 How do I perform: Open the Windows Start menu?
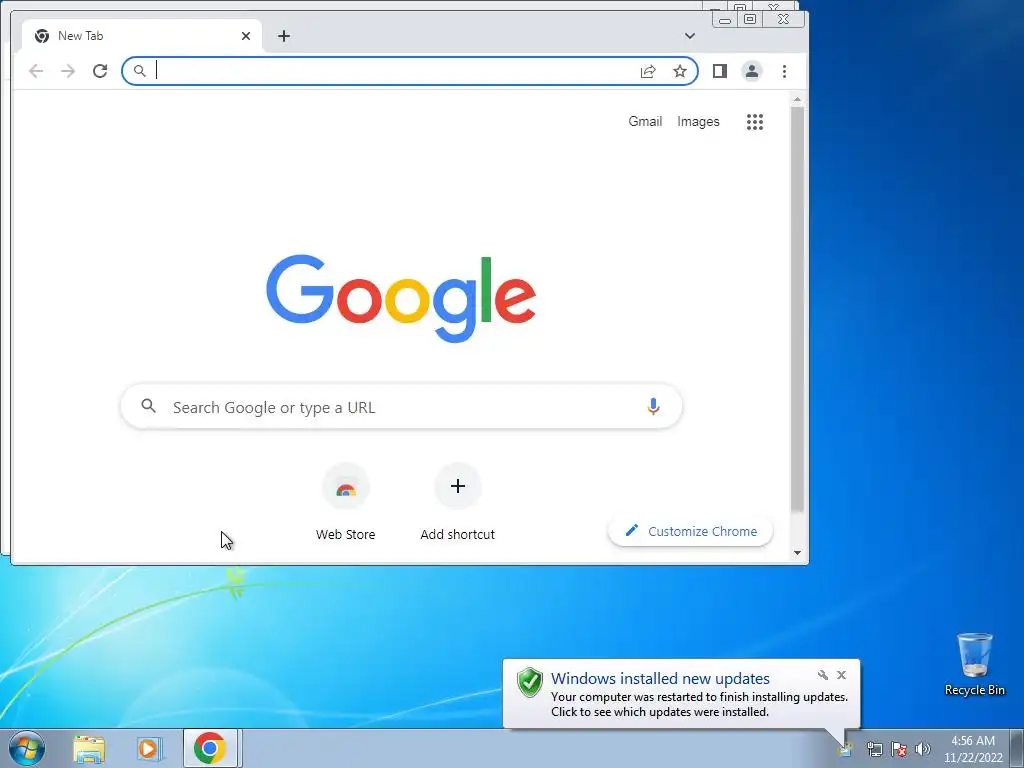pos(27,748)
